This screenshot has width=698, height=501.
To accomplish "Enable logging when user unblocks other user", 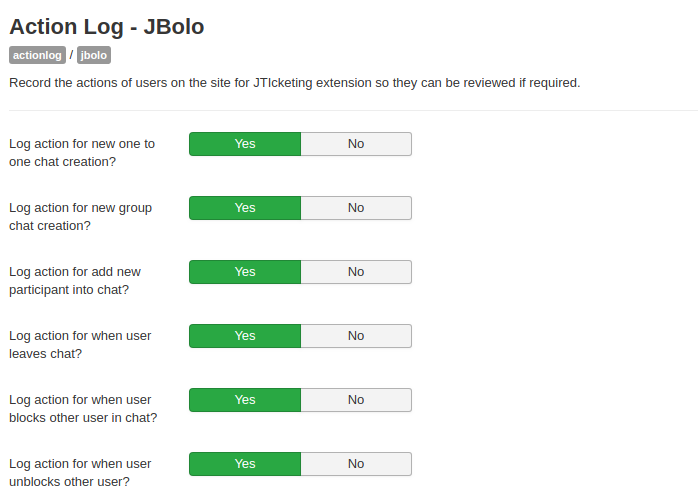I will (x=245, y=464).
